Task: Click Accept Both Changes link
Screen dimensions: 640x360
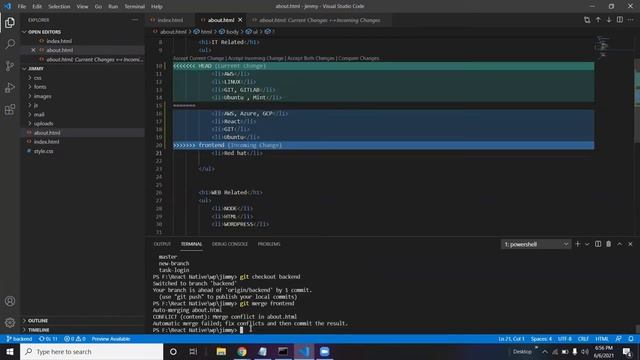Action: [x=311, y=58]
